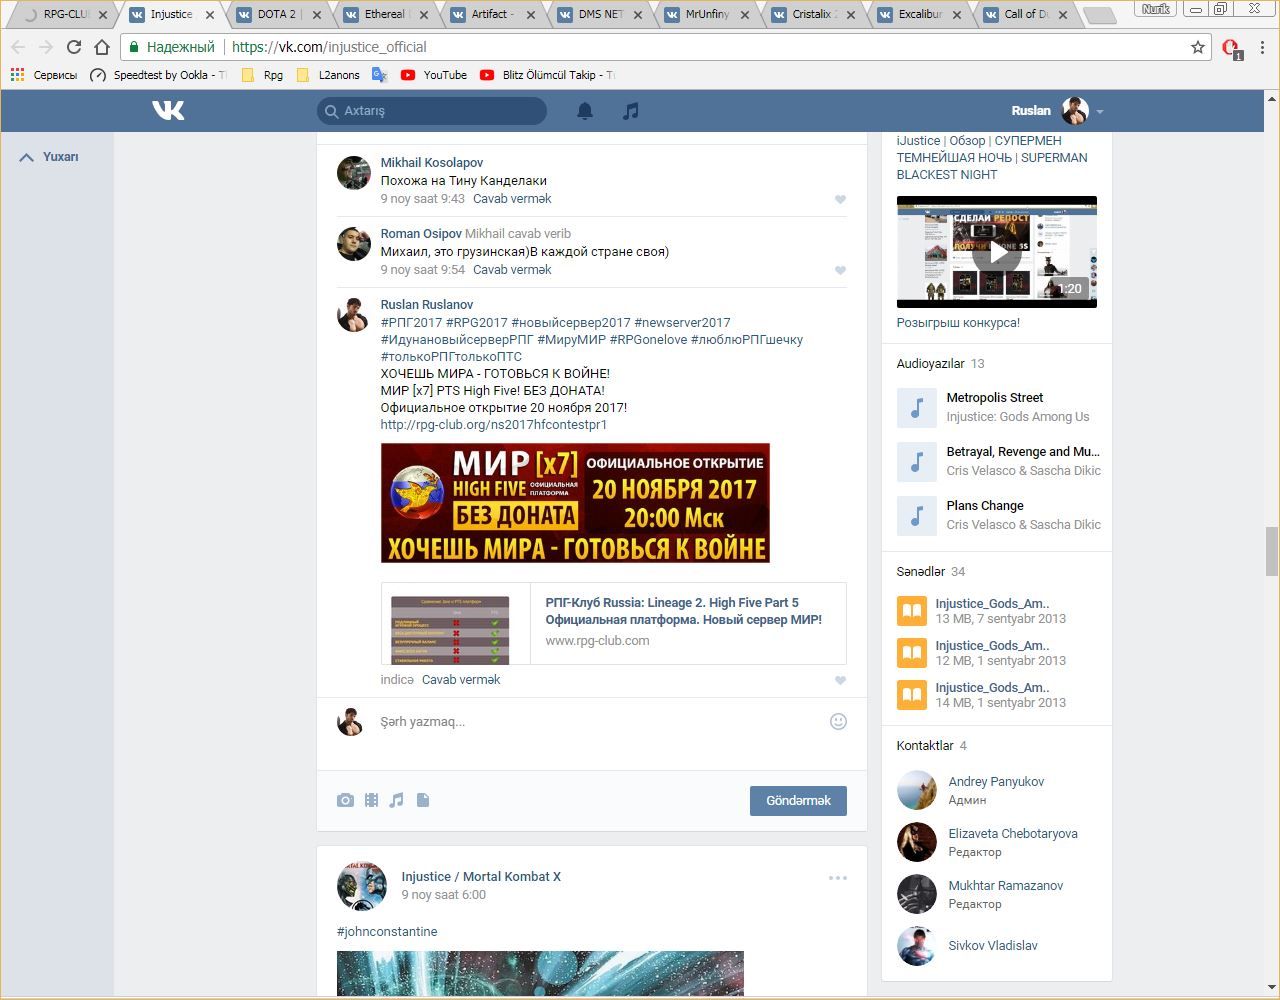1280x1000 pixels.
Task: Open notifications bell in VK header
Action: tap(585, 111)
